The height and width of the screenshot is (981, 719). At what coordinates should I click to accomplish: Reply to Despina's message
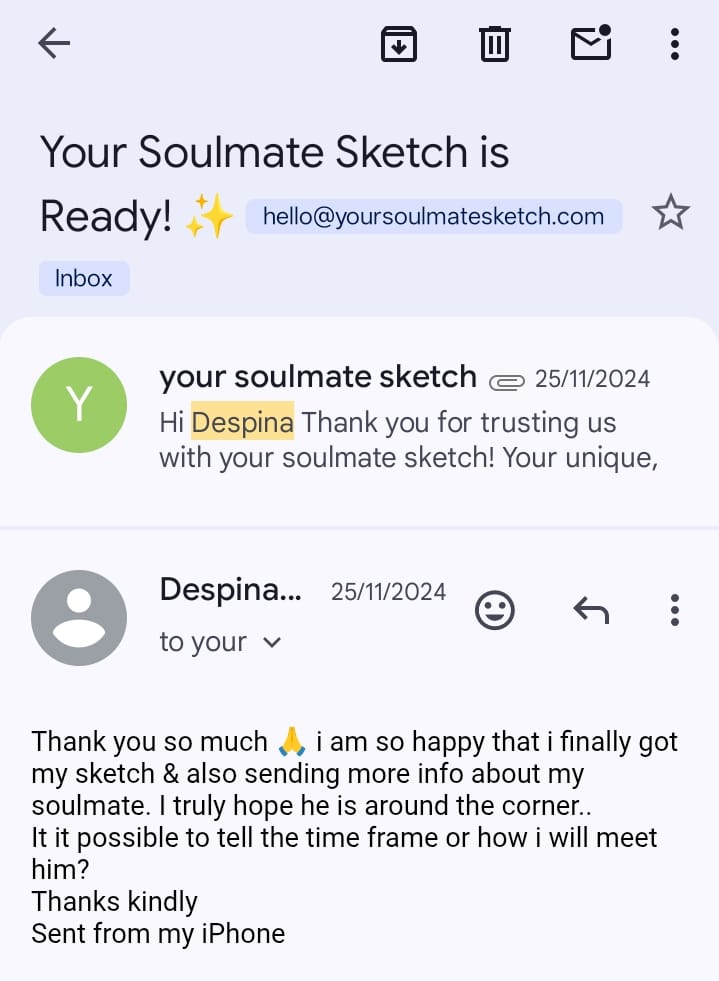click(x=590, y=610)
